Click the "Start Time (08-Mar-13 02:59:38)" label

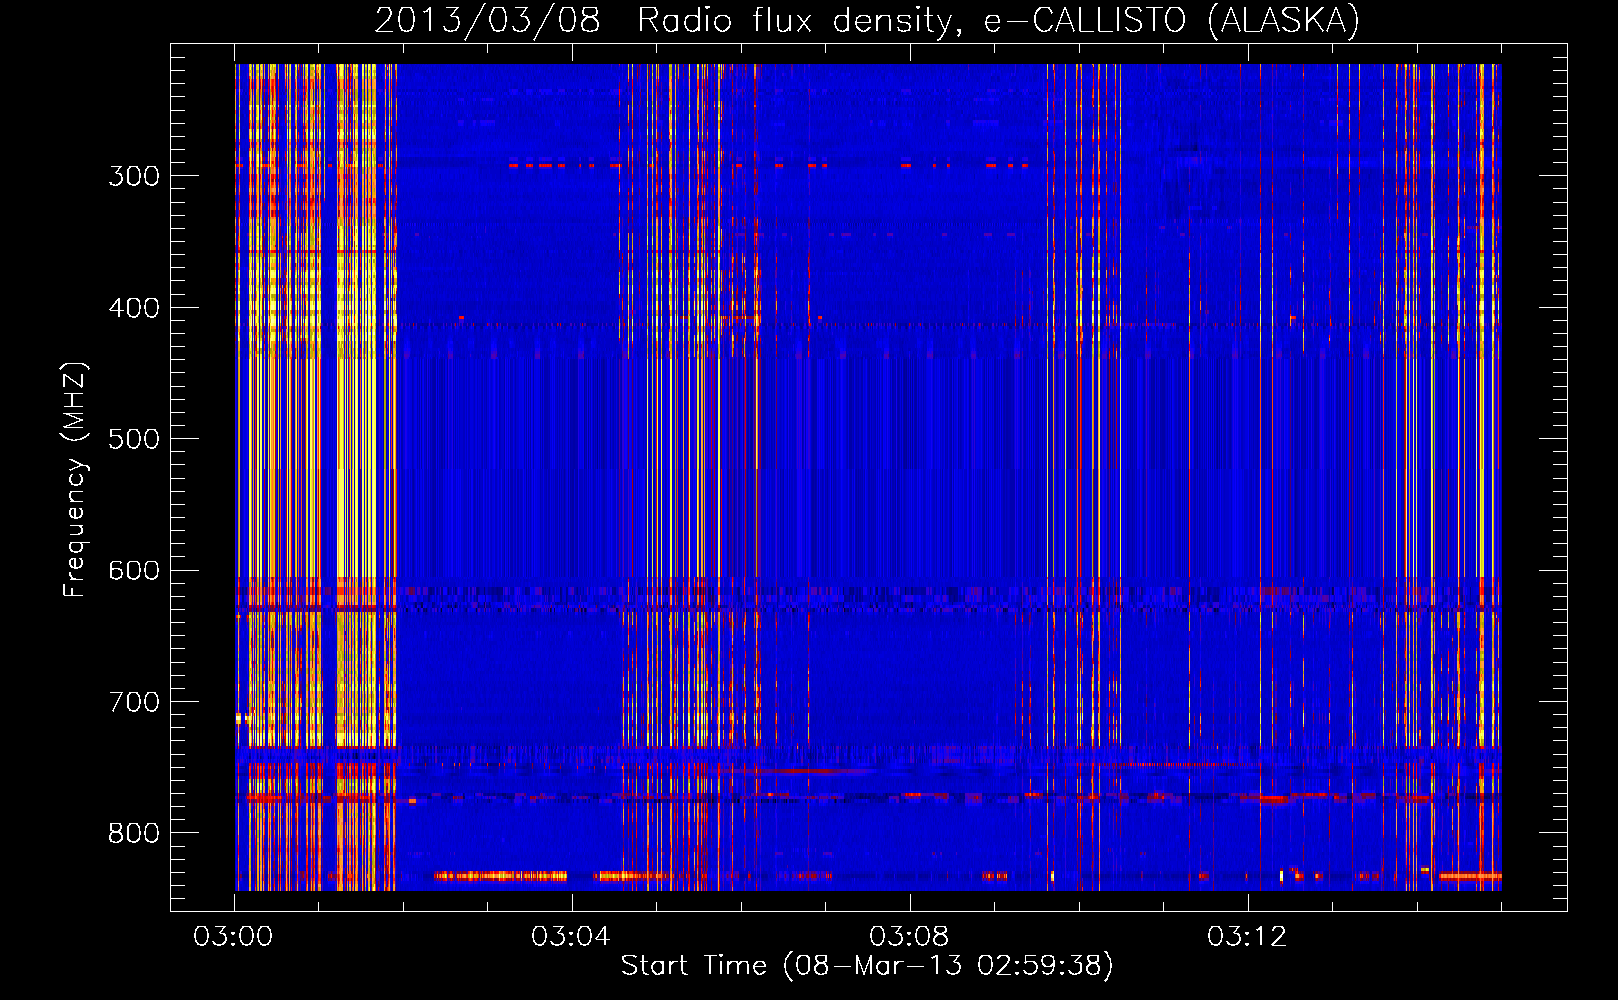pyautogui.click(x=867, y=965)
